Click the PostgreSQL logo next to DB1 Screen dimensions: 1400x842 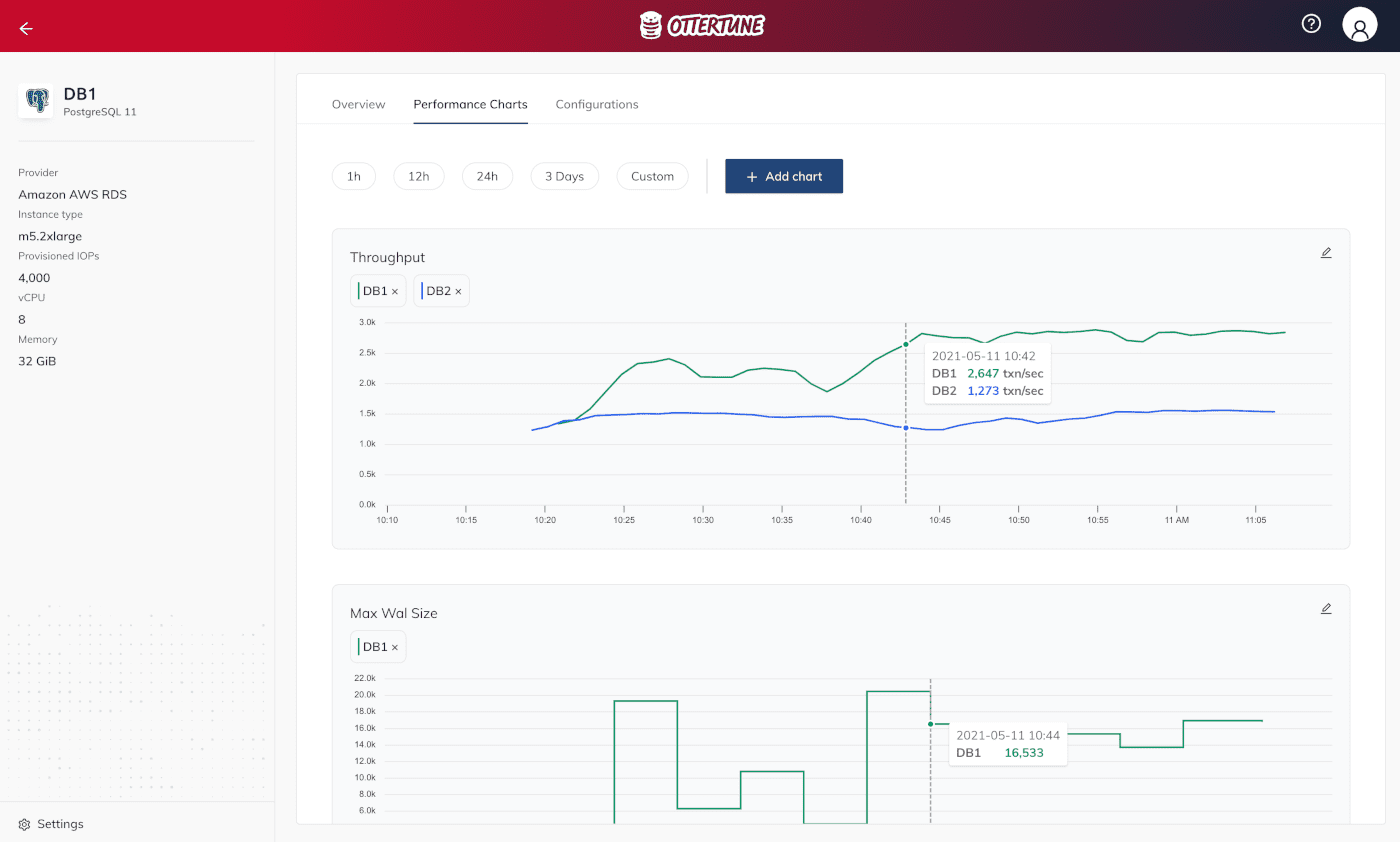pyautogui.click(x=37, y=100)
